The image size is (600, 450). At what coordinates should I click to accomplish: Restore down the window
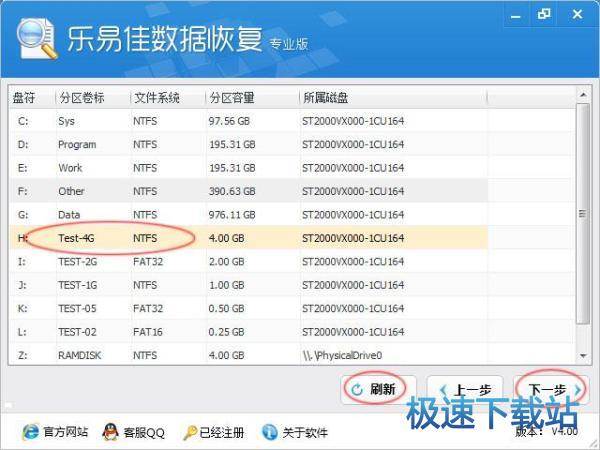[543, 15]
